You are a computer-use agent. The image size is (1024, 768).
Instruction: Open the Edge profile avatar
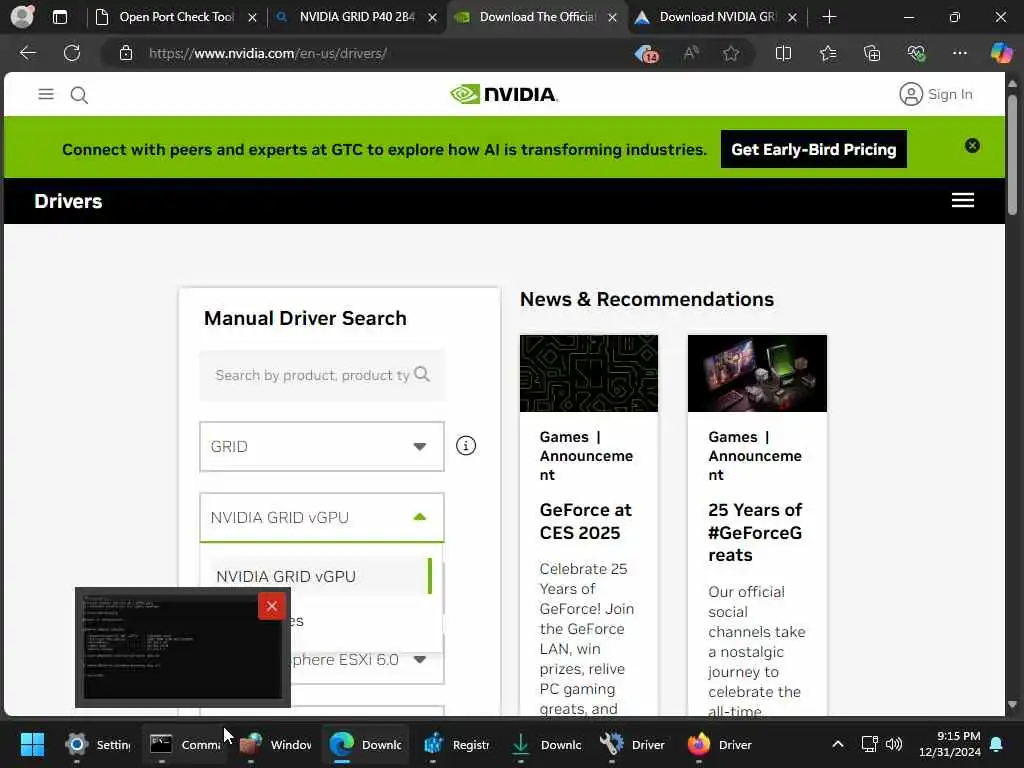point(23,16)
